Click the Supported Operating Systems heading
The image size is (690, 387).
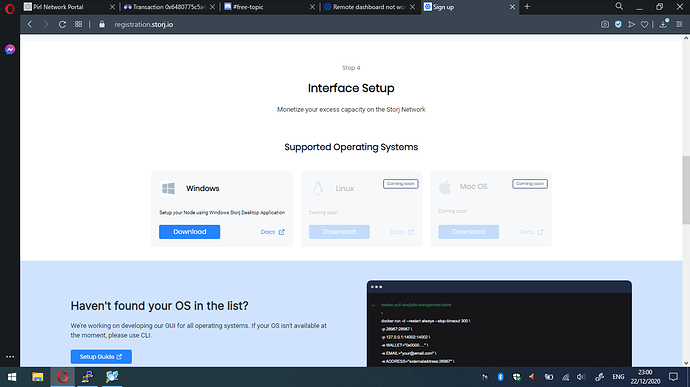tap(351, 147)
